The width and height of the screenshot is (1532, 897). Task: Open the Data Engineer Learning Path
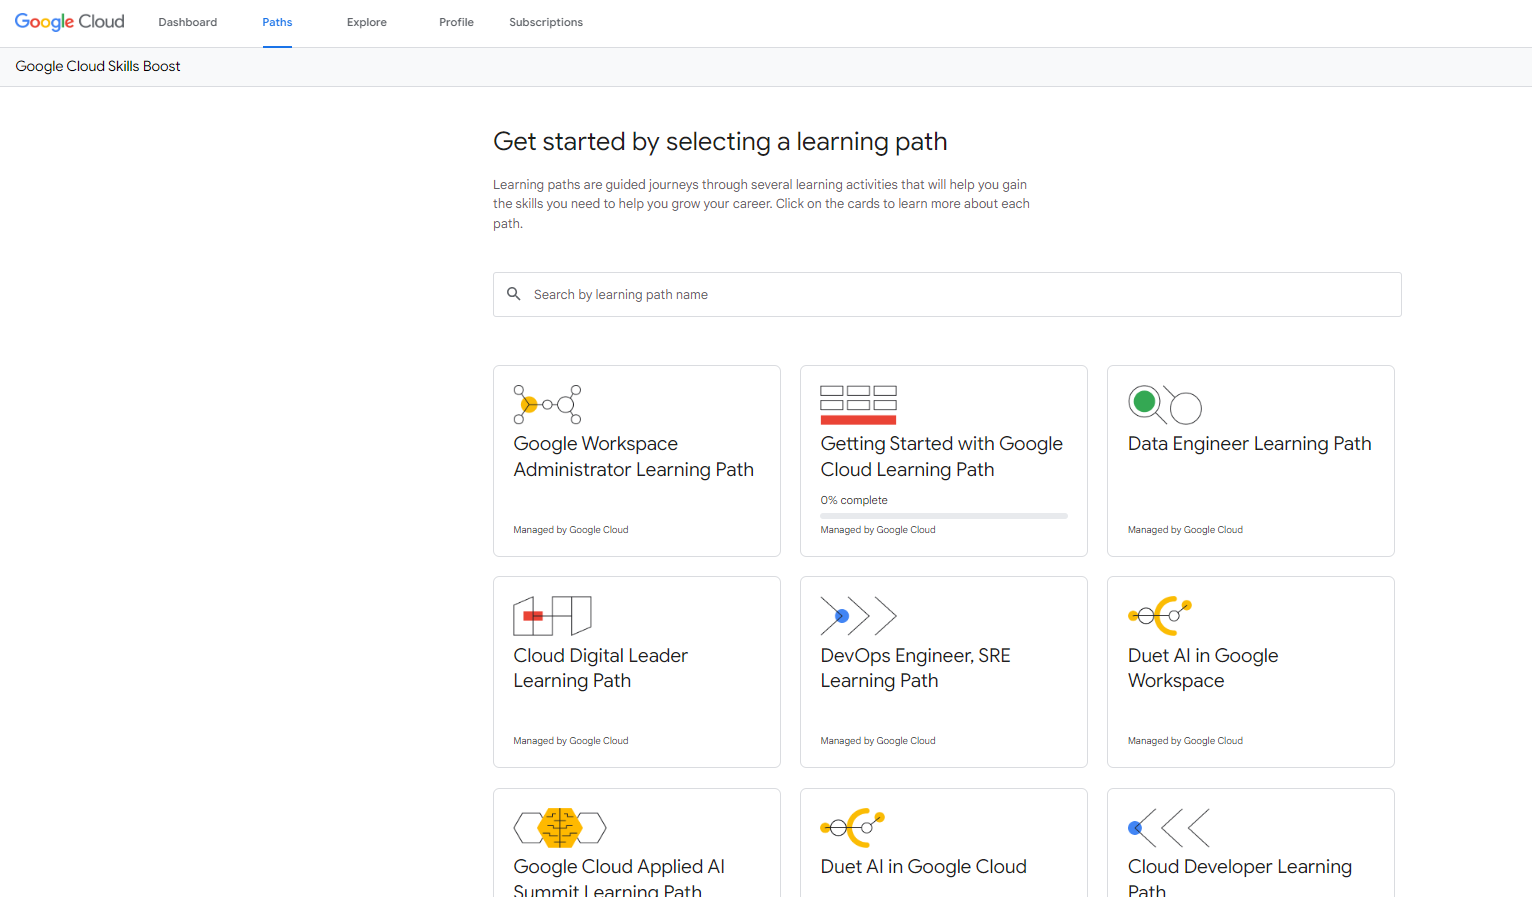(x=1251, y=461)
